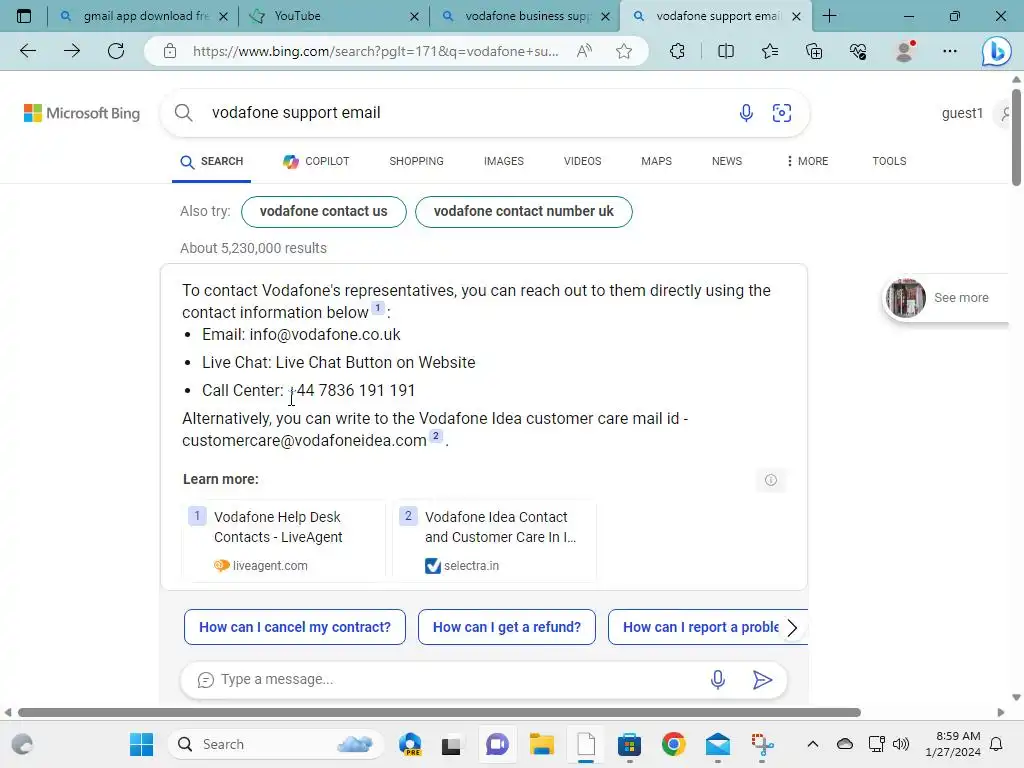Open the Bing Copilot sidebar icon
Screen dimensions: 1024x768
pos(997,52)
